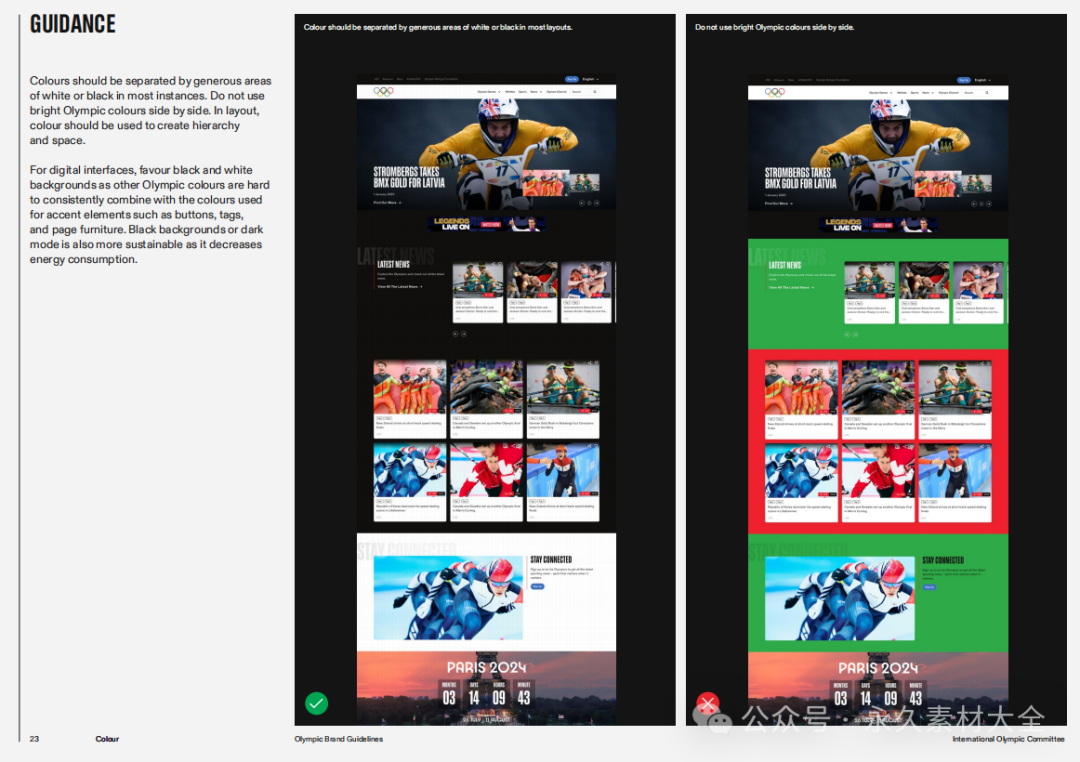Click International Olympic Committee footer text
The width and height of the screenshot is (1080, 762).
click(1008, 739)
